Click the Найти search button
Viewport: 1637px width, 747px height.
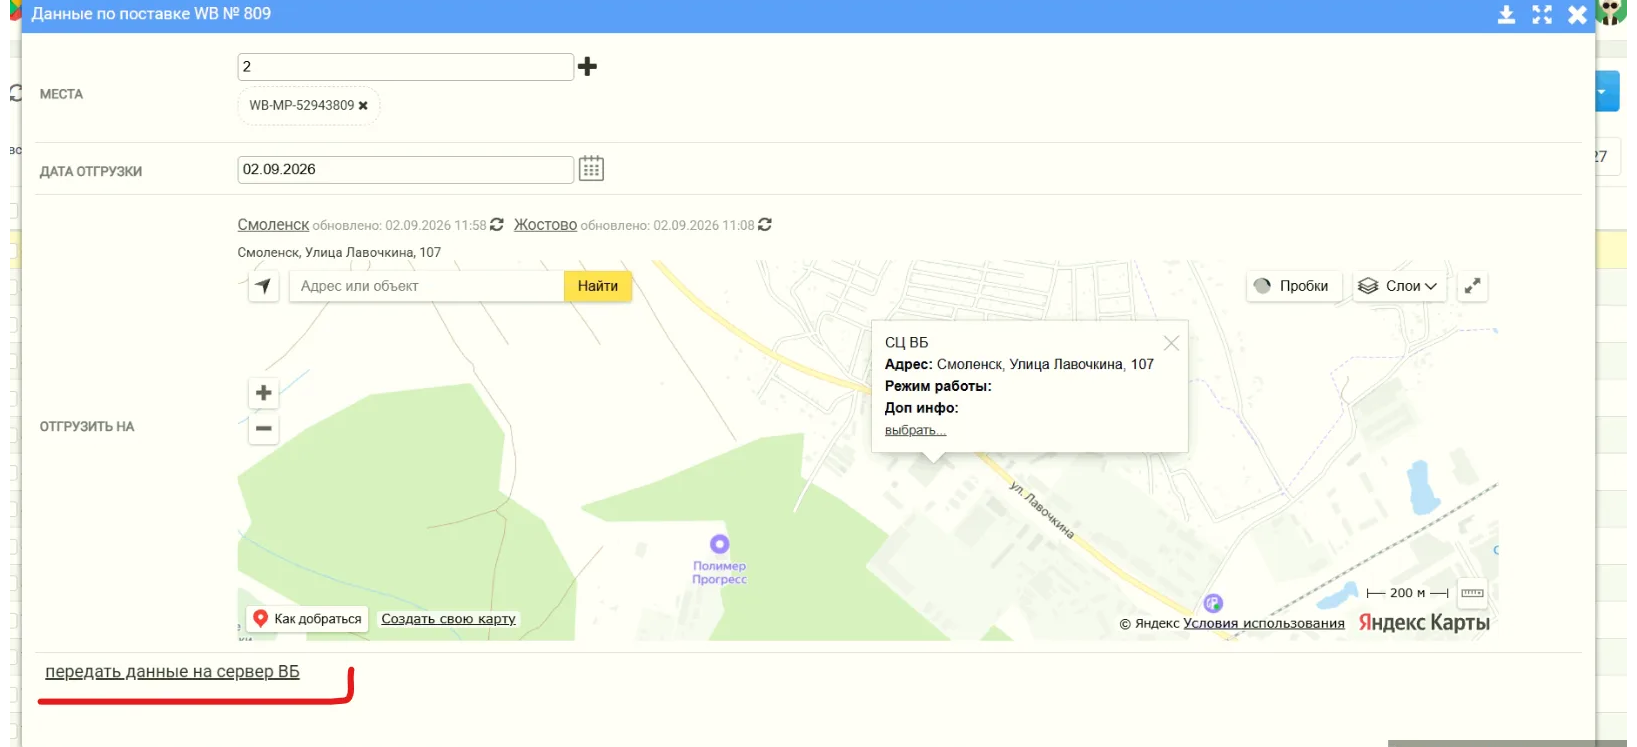pyautogui.click(x=598, y=286)
